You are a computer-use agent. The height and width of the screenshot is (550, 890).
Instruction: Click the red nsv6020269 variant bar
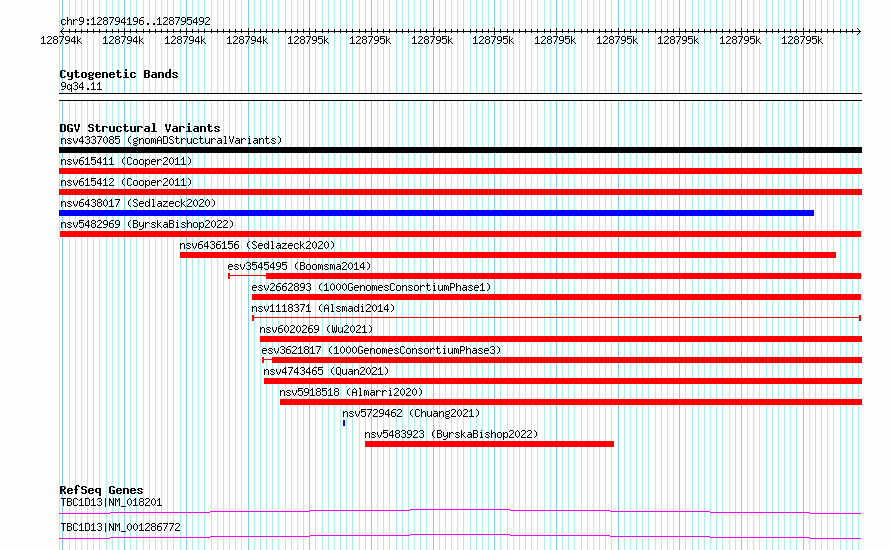pos(561,339)
